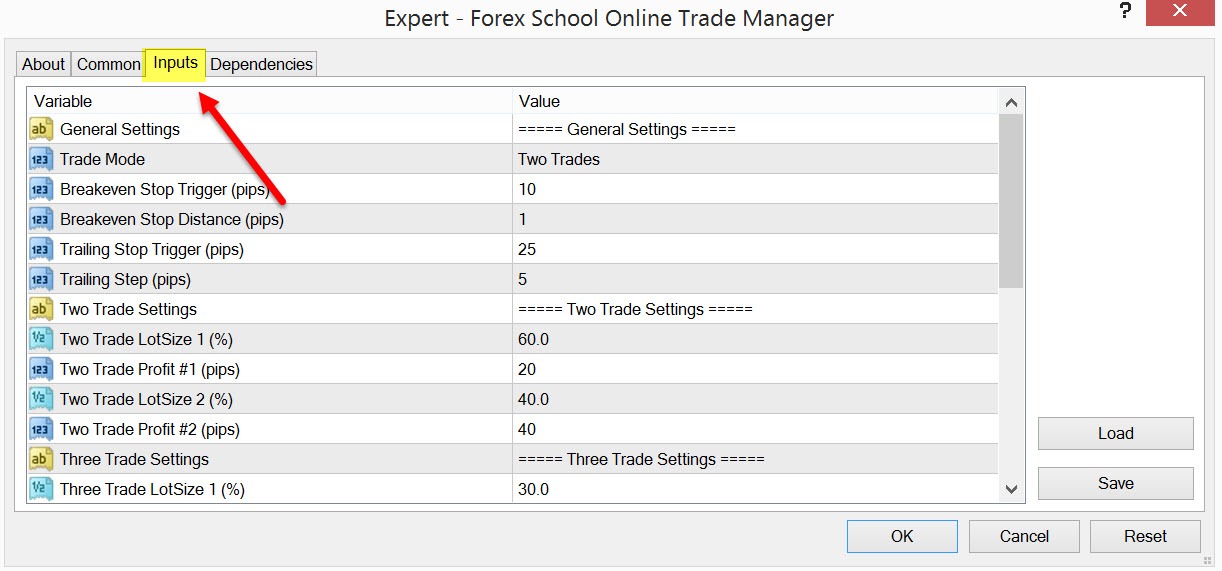Select the Two Trade Profit #1 (pips) label
This screenshot has height=571, width=1222.
coord(150,369)
